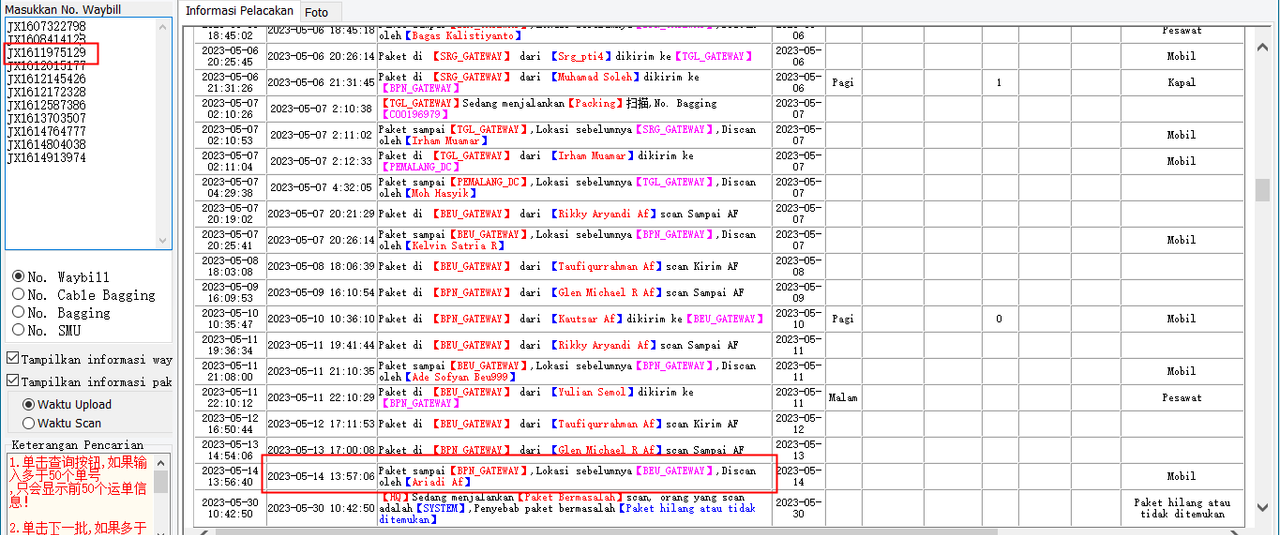
Task: Click the 2023-05-14 13:57:06 timestamp cell
Action: [322, 476]
